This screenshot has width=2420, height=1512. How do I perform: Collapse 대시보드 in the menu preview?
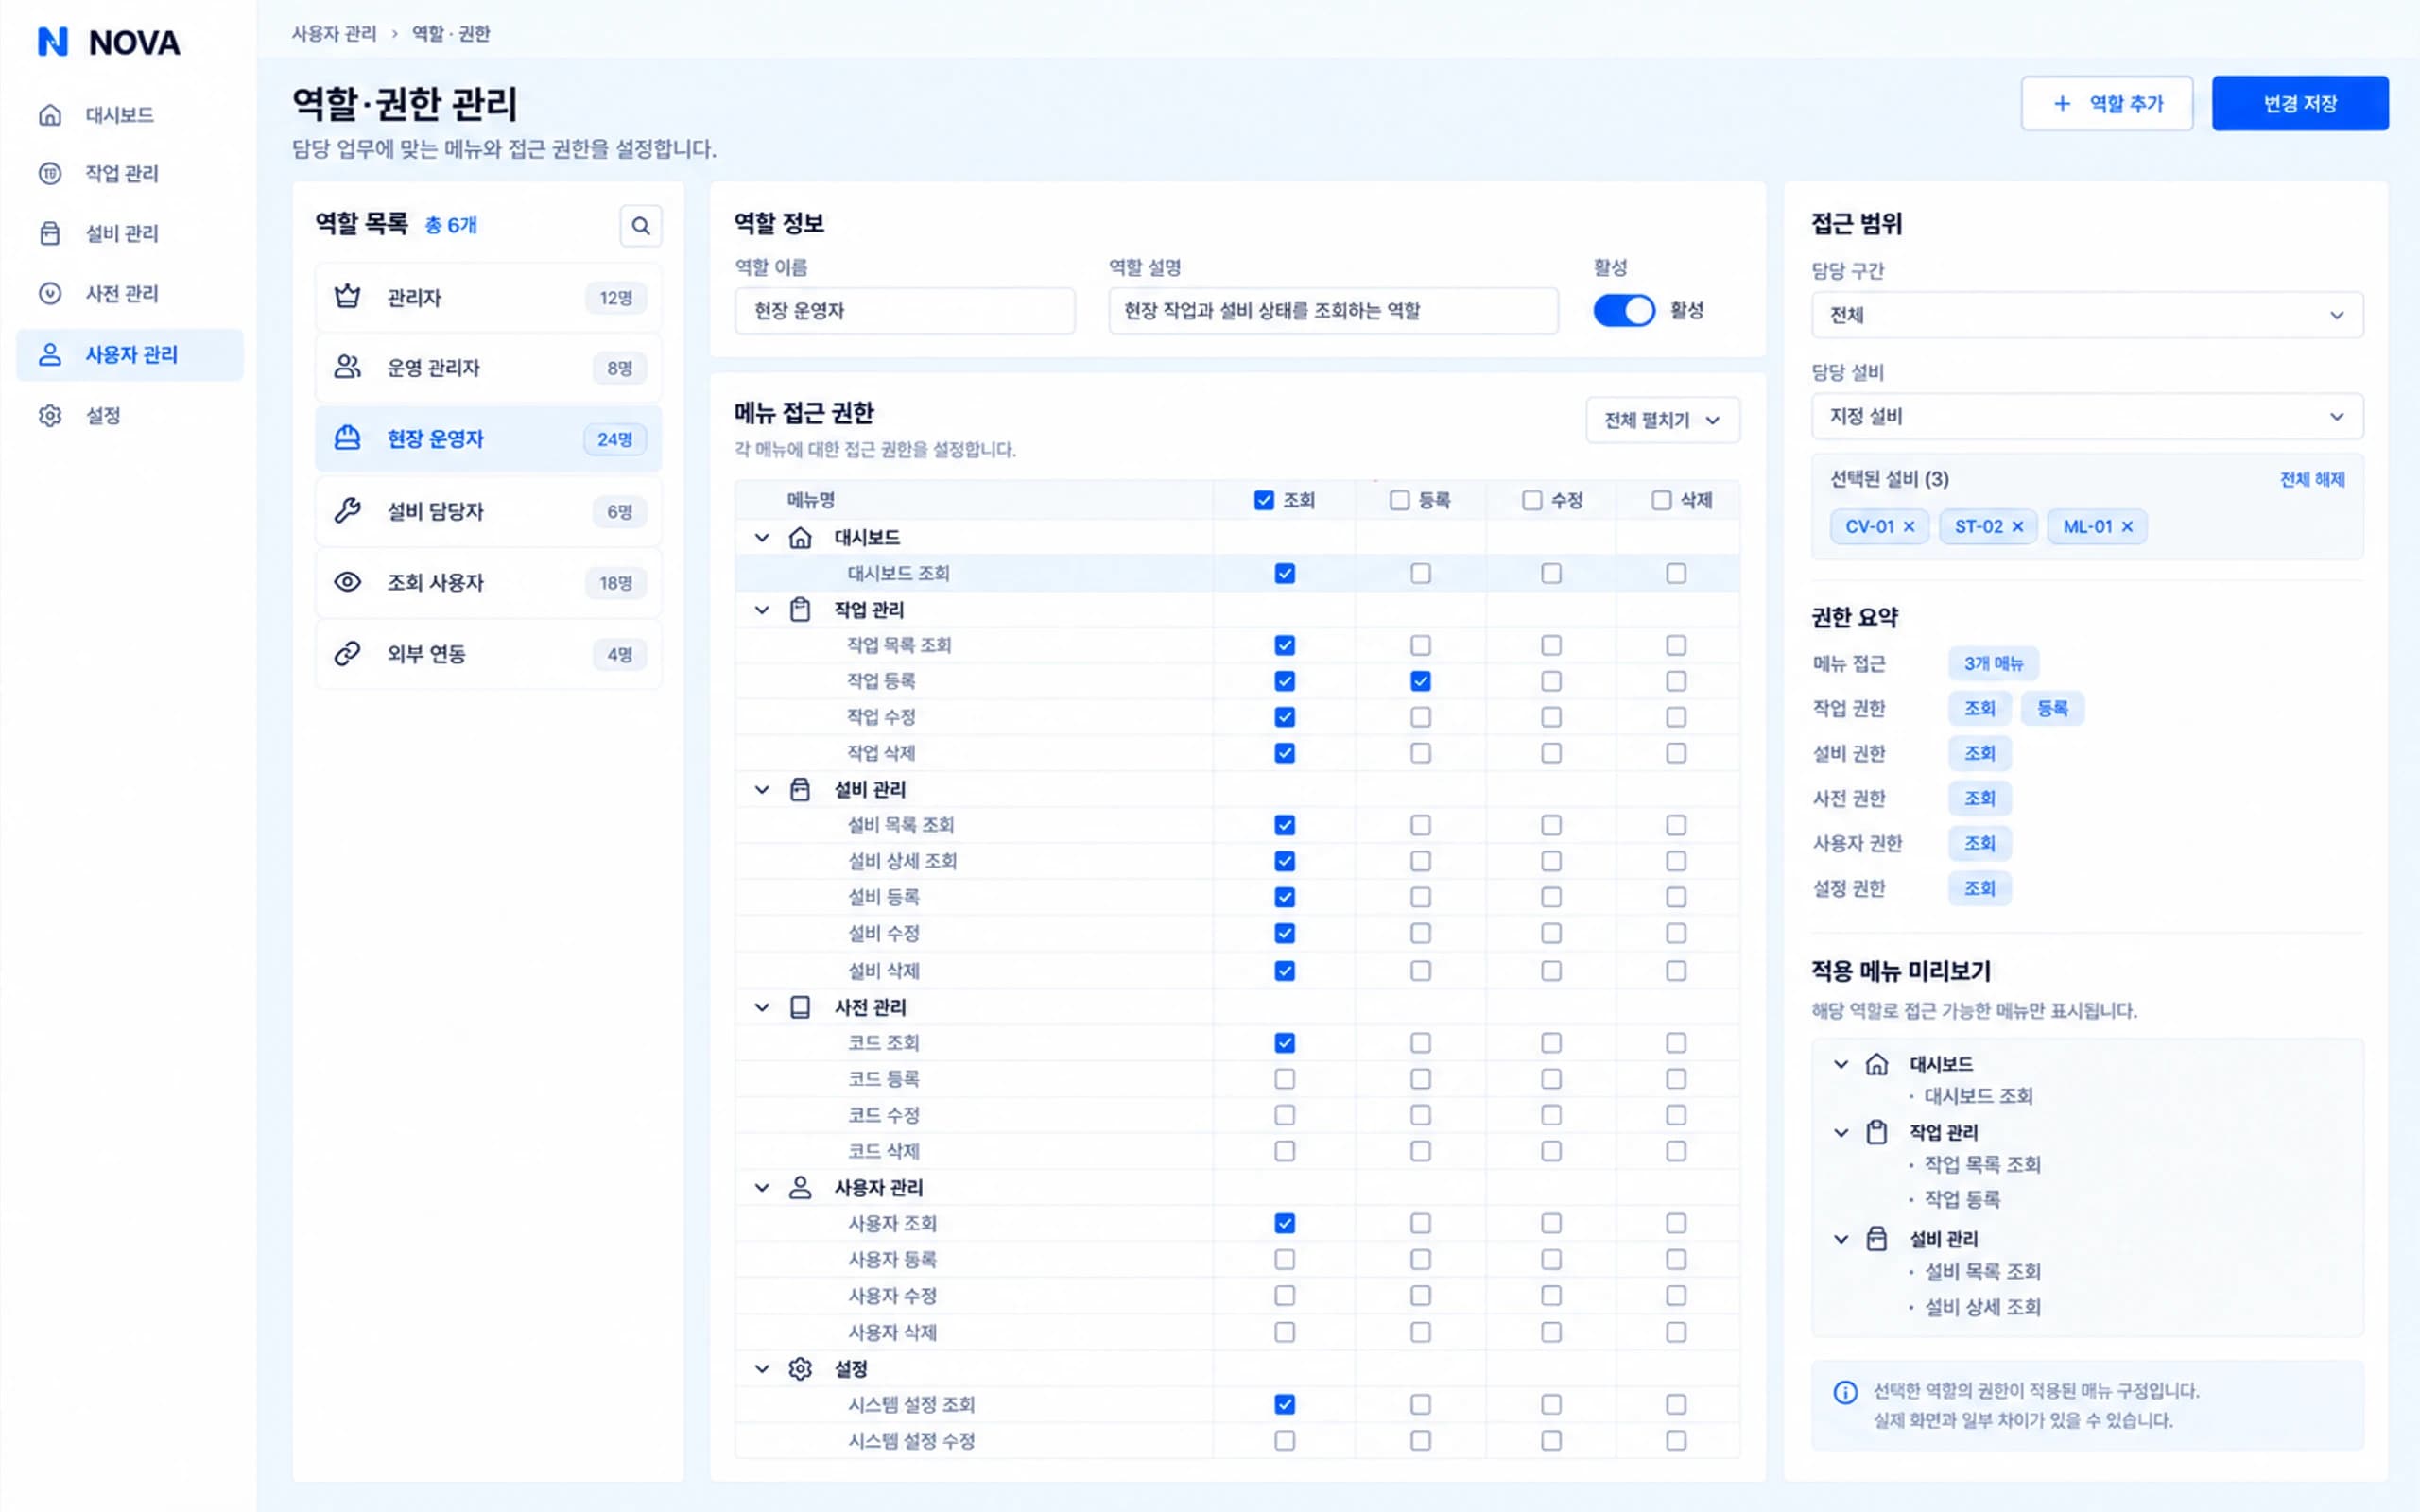(x=1841, y=1064)
